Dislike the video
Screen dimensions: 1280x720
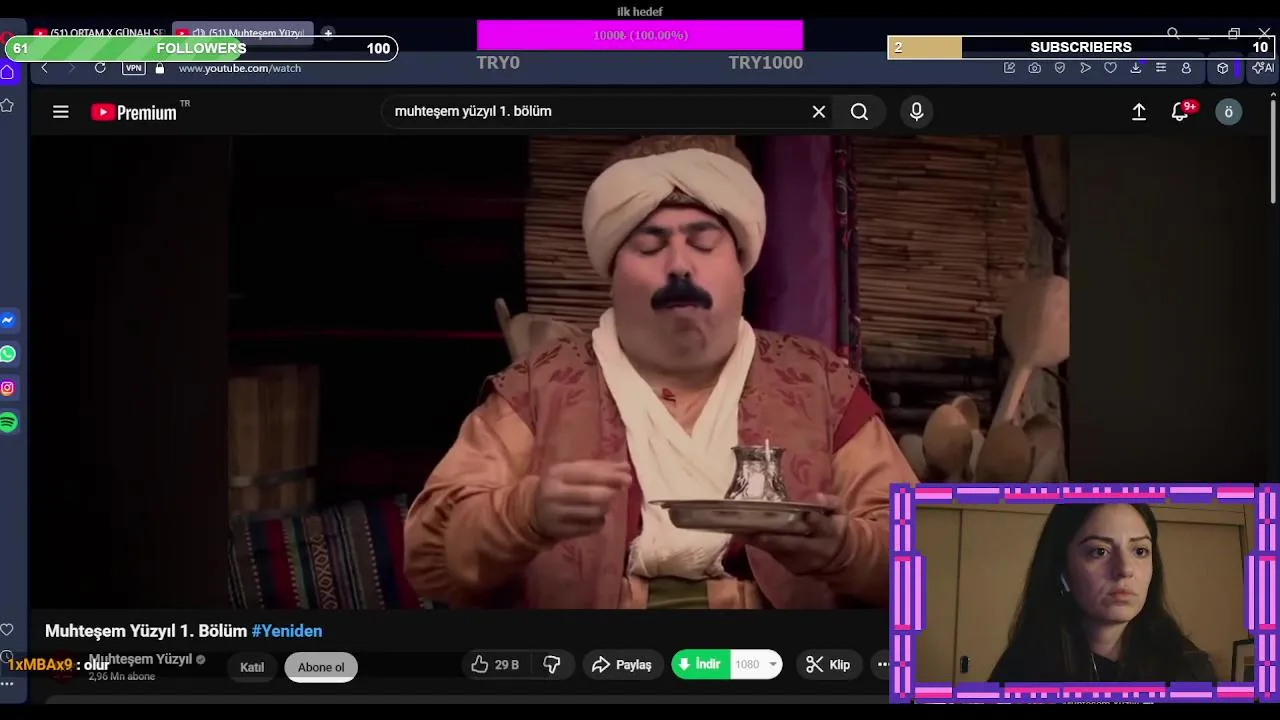click(x=552, y=665)
